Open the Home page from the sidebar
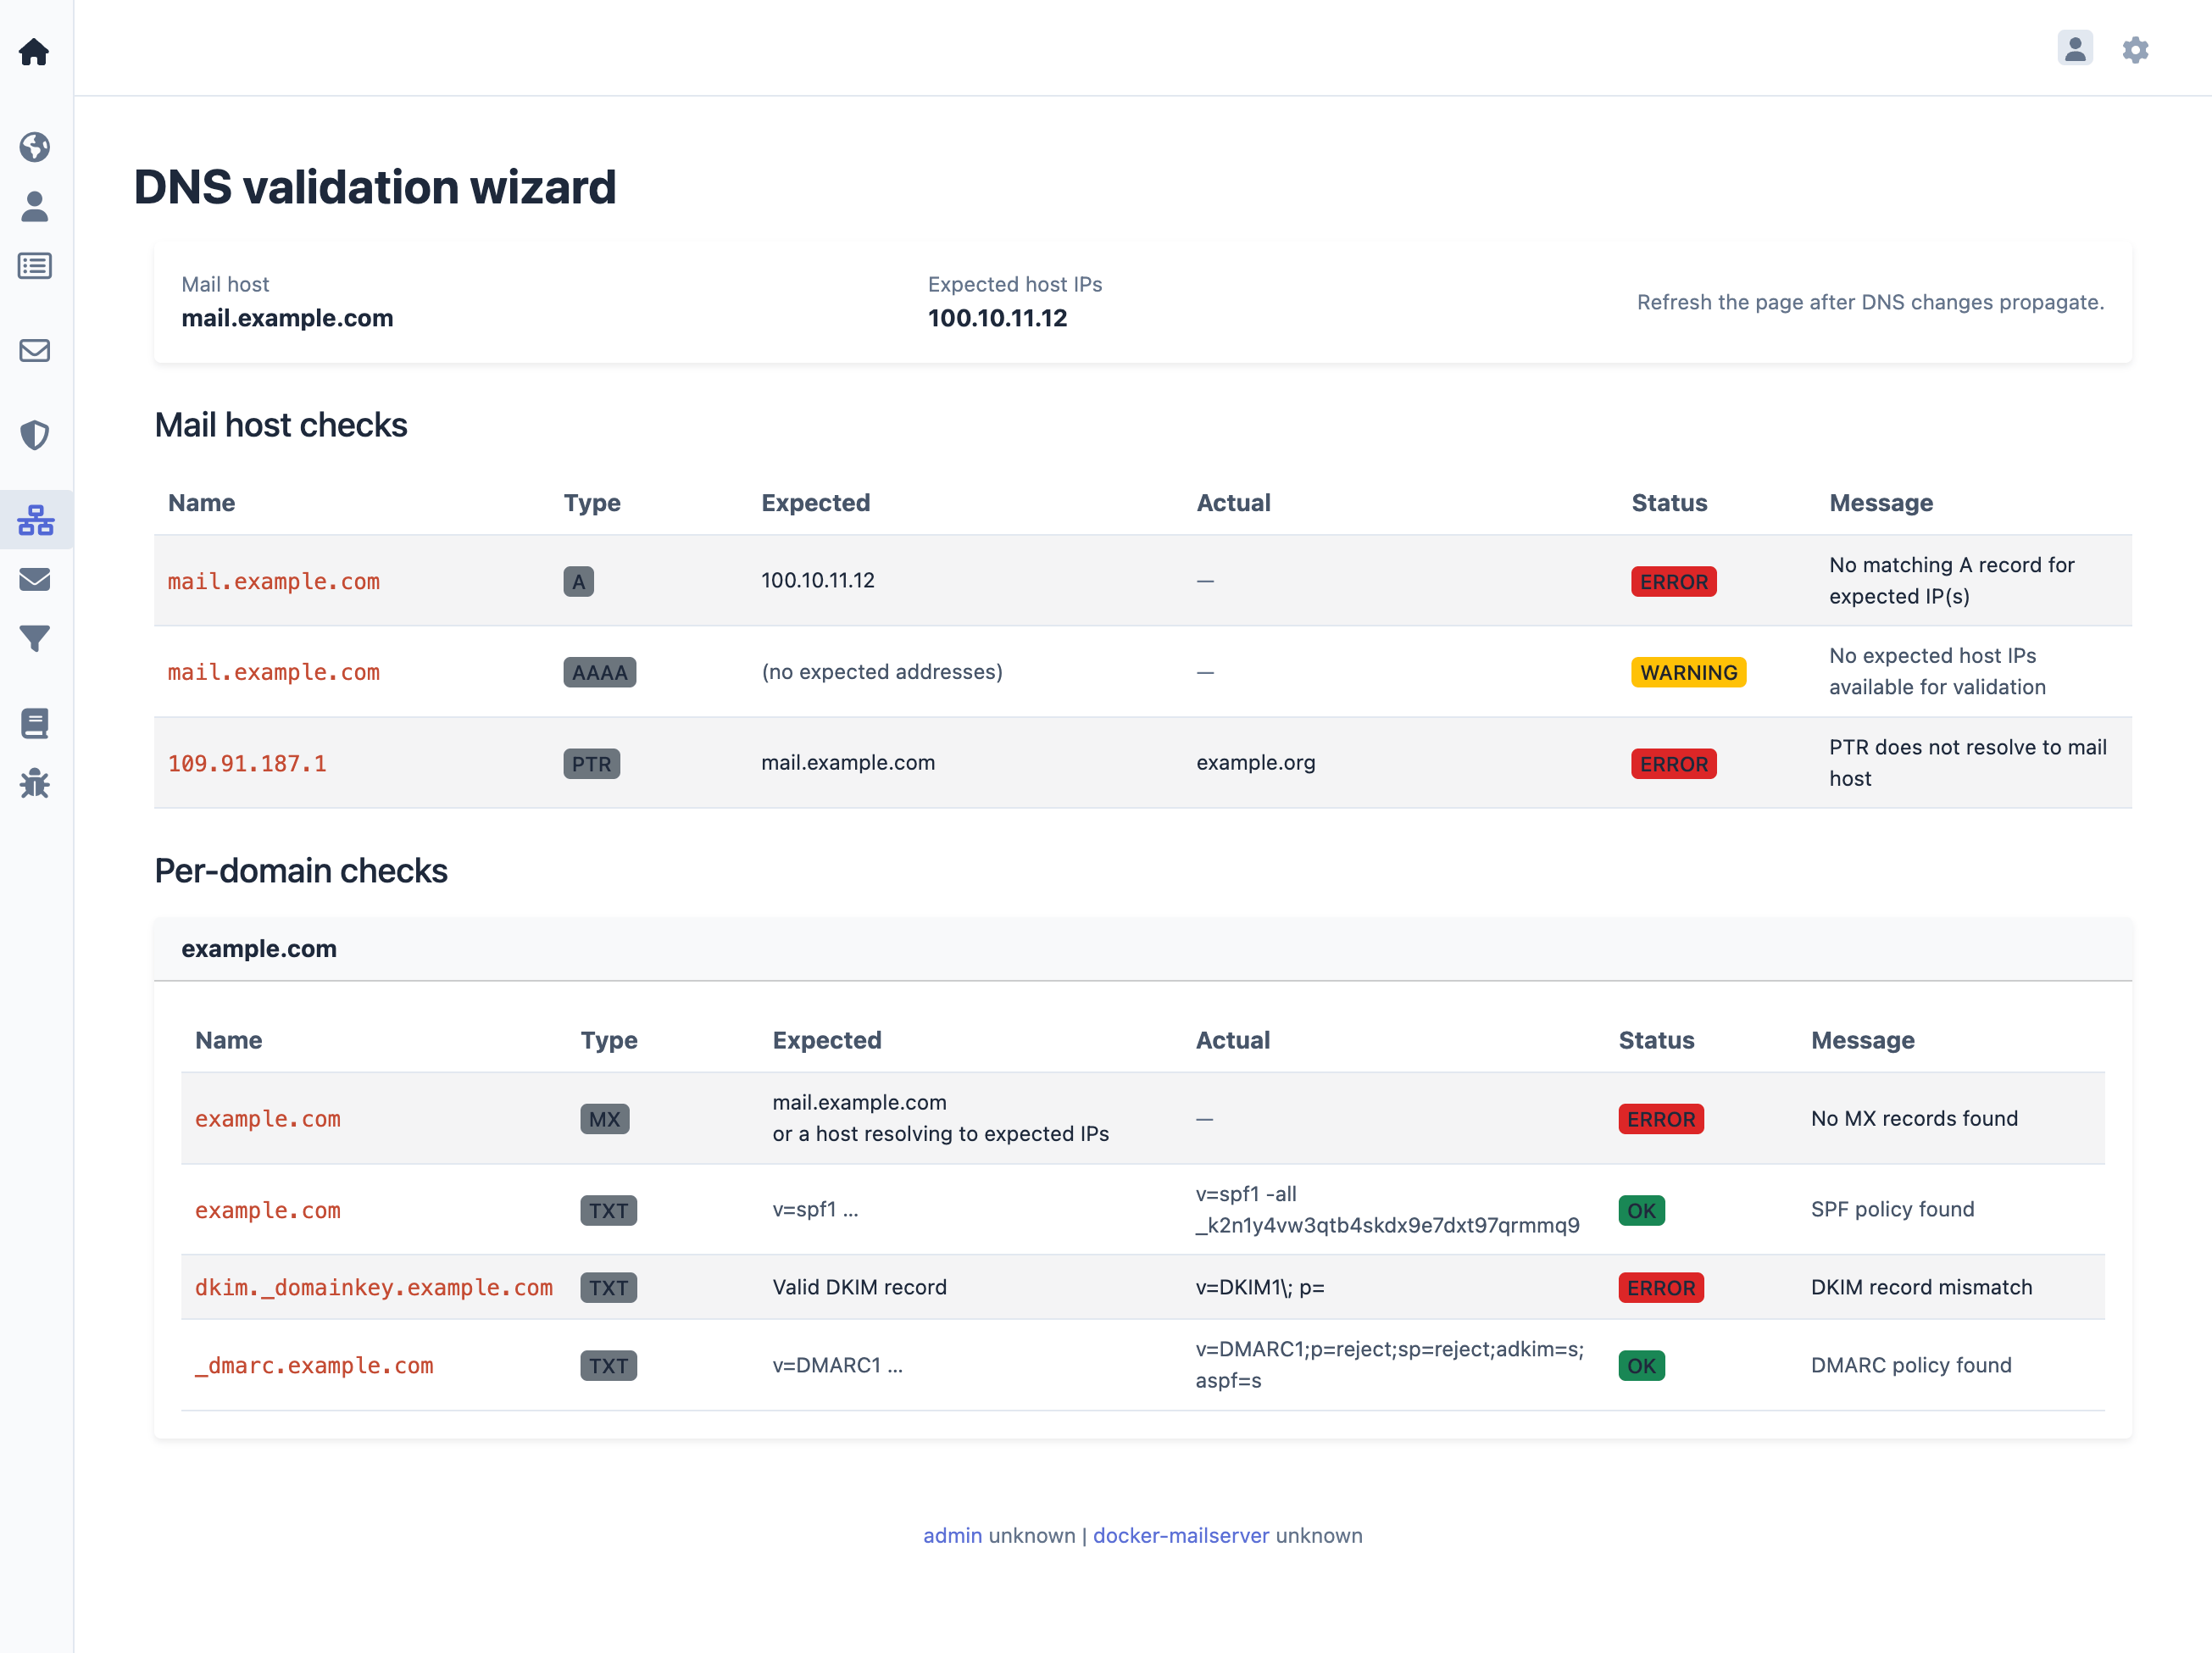Viewport: 2212px width, 1653px height. coord(34,51)
